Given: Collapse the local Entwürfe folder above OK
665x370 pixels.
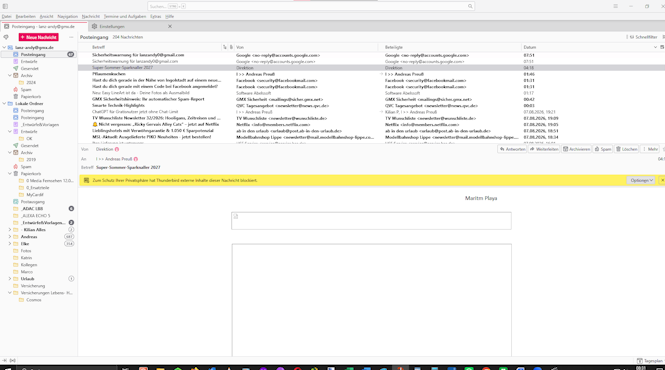Looking at the screenshot, I should point(10,132).
